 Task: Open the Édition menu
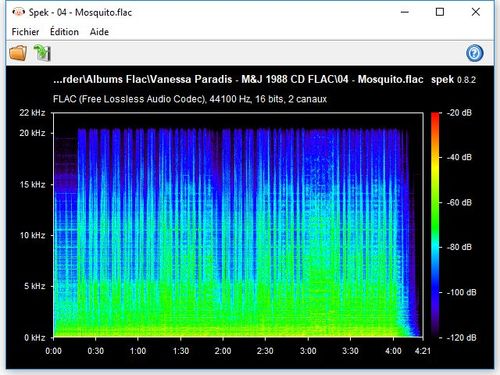(x=64, y=32)
